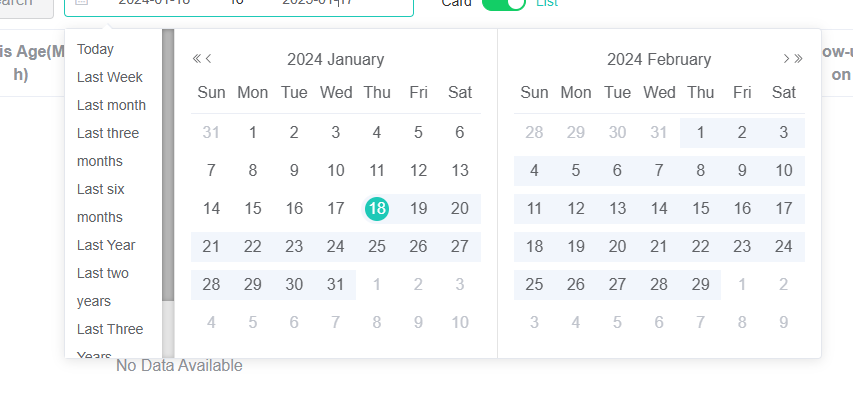Click the shortcuts panel scrollbar
Image resolution: width=853 pixels, height=408 pixels.
click(x=168, y=165)
